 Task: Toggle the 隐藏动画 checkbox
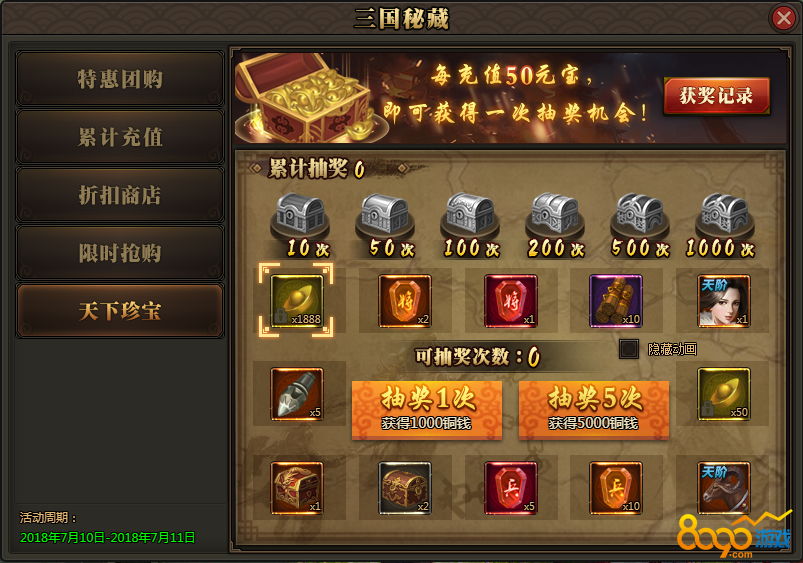(628, 349)
